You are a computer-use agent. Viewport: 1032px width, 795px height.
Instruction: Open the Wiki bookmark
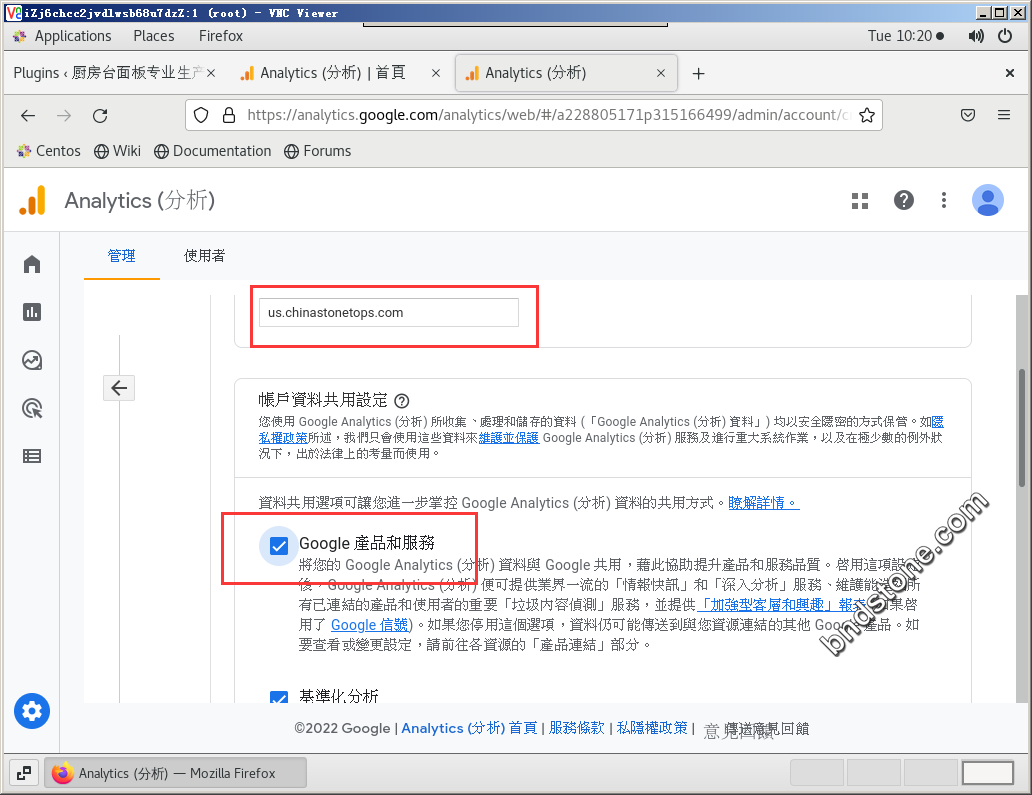click(x=117, y=151)
